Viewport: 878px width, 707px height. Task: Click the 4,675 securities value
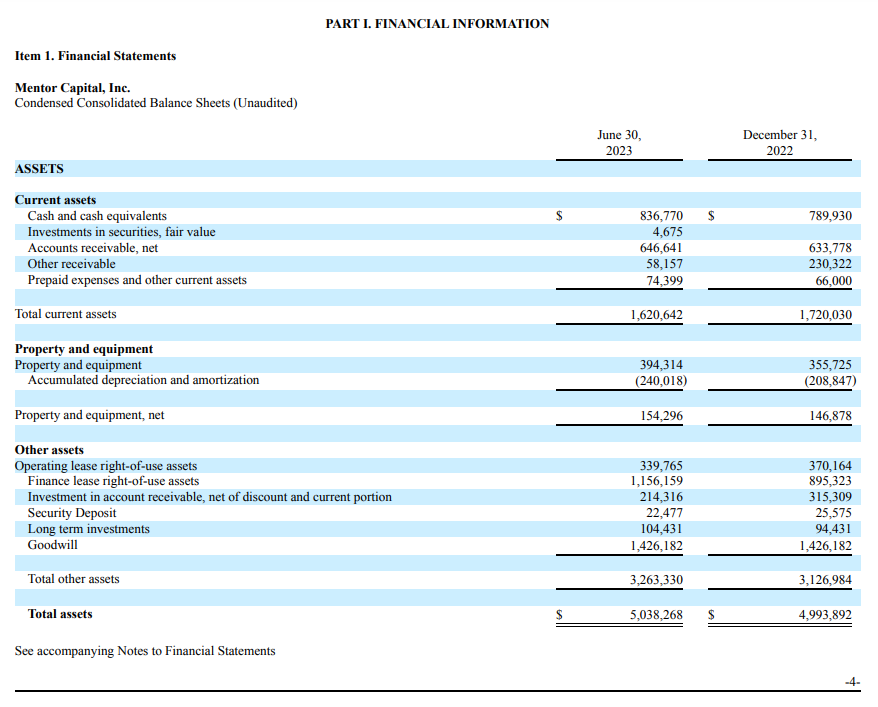(667, 232)
